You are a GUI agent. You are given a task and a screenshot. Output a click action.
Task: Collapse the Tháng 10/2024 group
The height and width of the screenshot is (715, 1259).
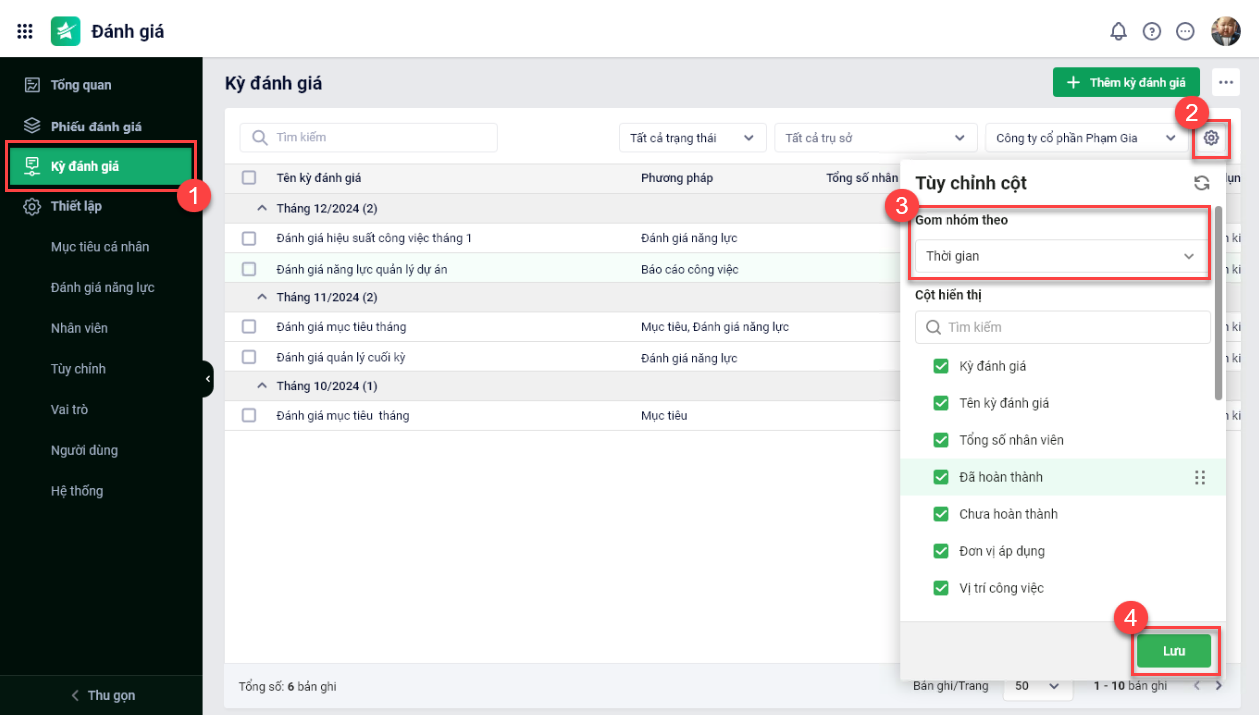tap(262, 385)
